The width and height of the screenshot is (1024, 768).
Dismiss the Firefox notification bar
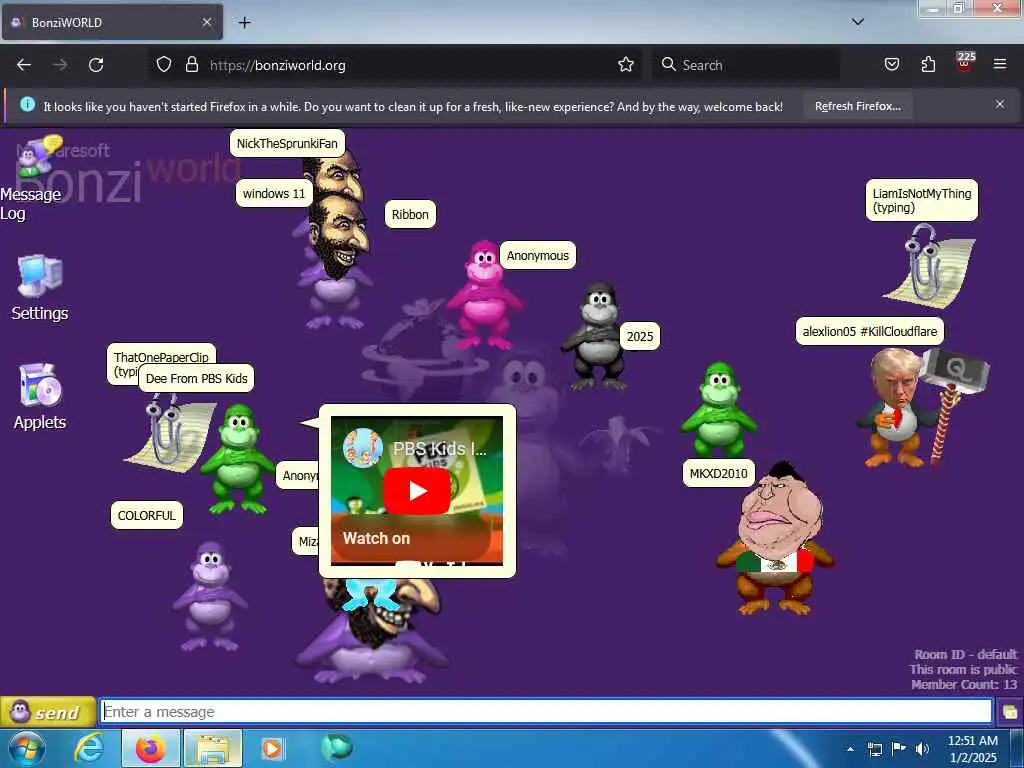tap(1000, 104)
